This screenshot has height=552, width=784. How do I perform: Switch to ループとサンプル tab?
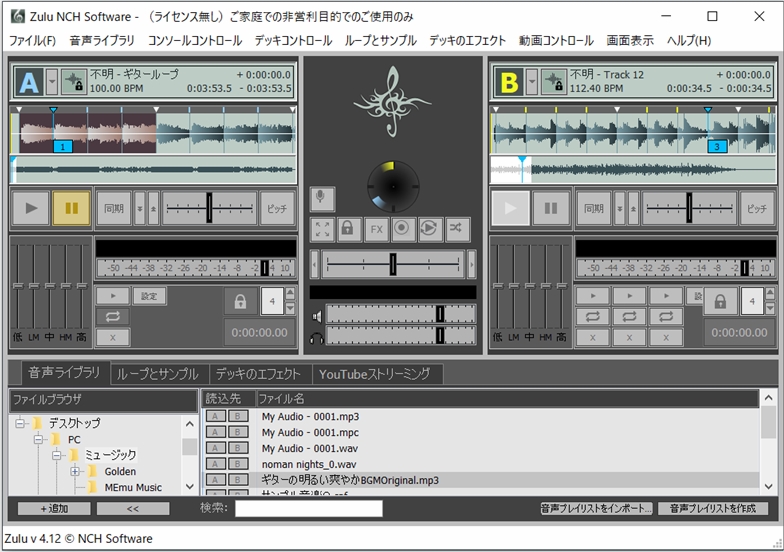[158, 374]
